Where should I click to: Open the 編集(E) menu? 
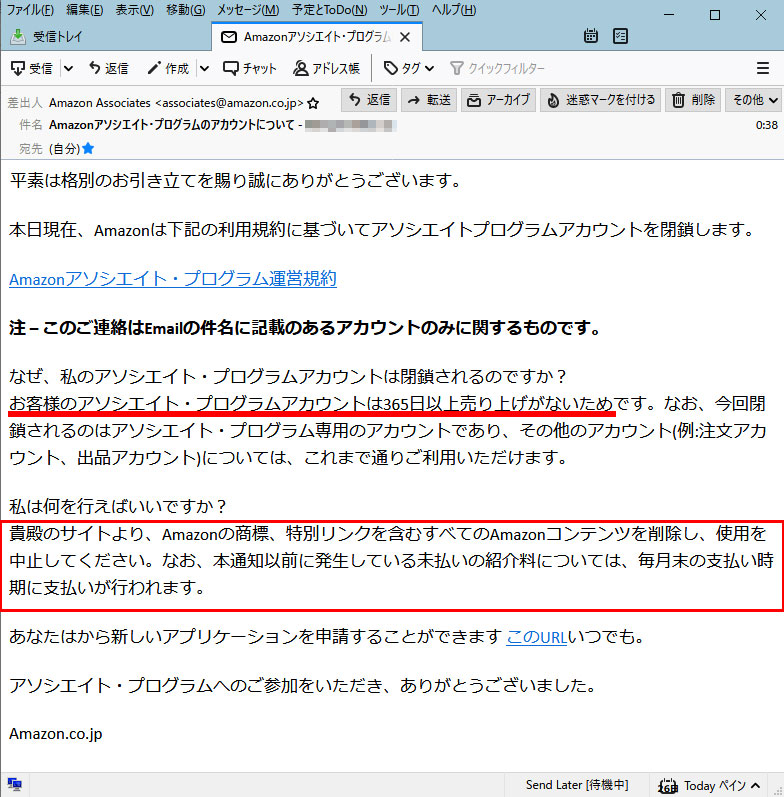click(x=84, y=10)
